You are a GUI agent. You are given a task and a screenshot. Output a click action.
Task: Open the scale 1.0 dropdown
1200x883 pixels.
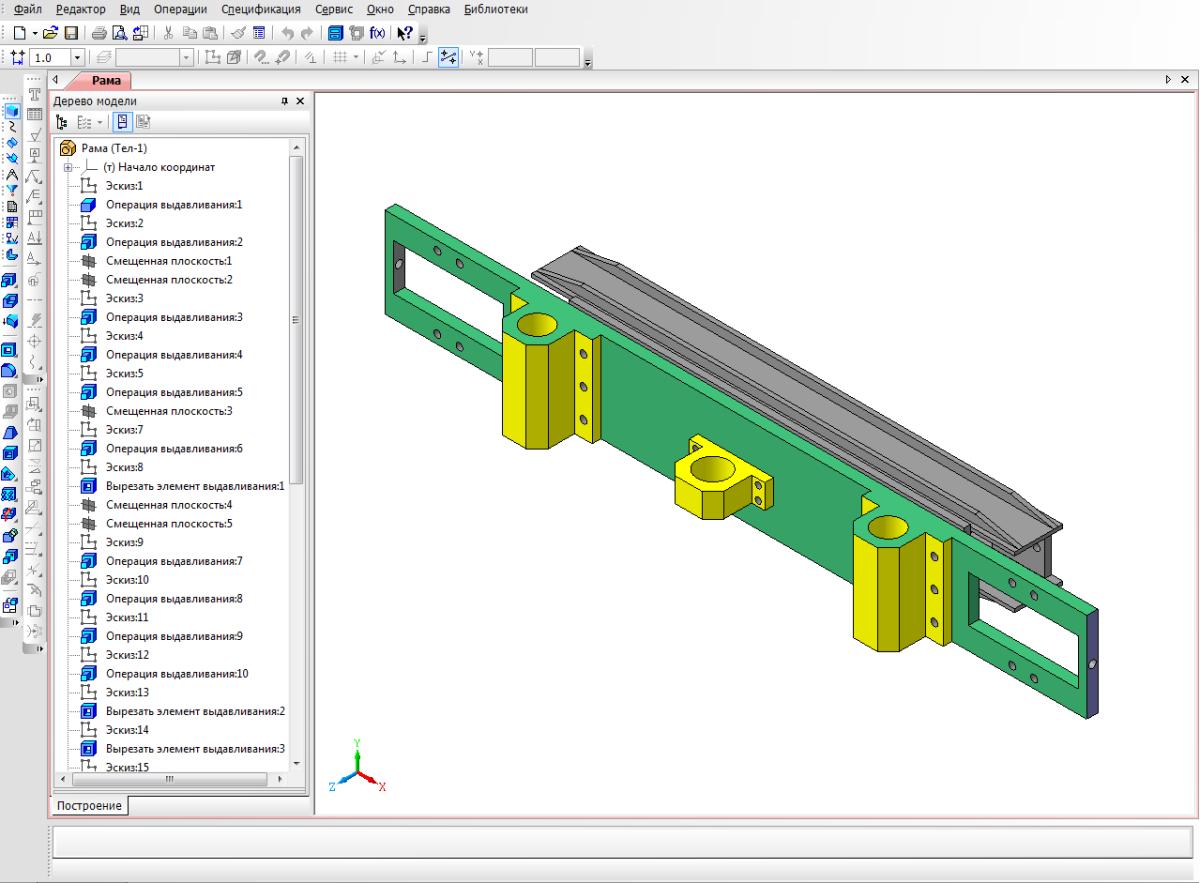click(77, 59)
